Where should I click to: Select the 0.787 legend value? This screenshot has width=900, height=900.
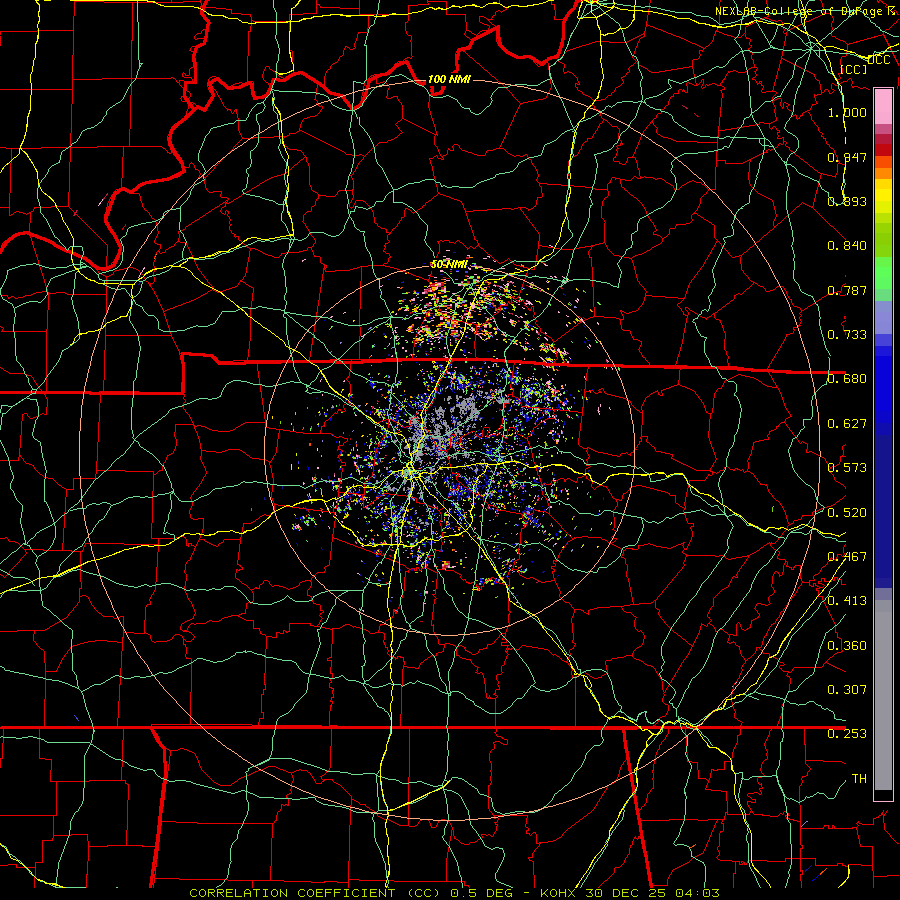pyautogui.click(x=847, y=290)
